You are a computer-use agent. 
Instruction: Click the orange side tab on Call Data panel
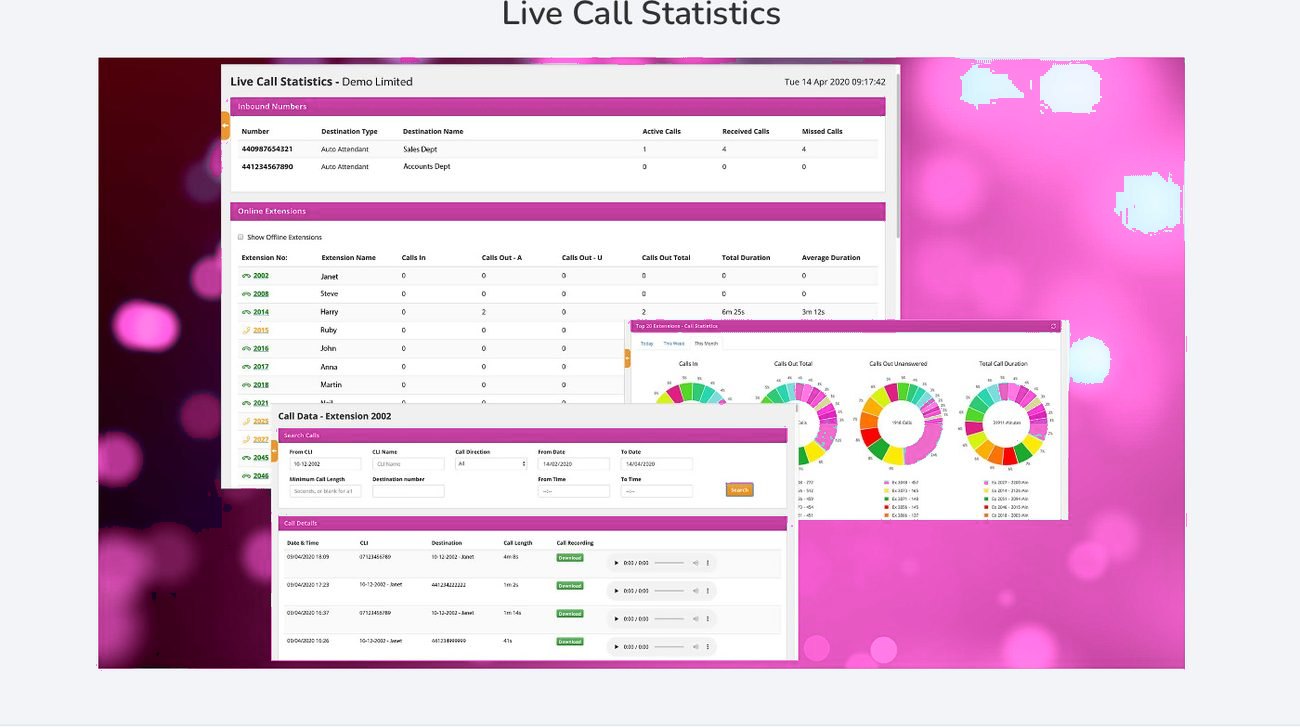pos(274,449)
